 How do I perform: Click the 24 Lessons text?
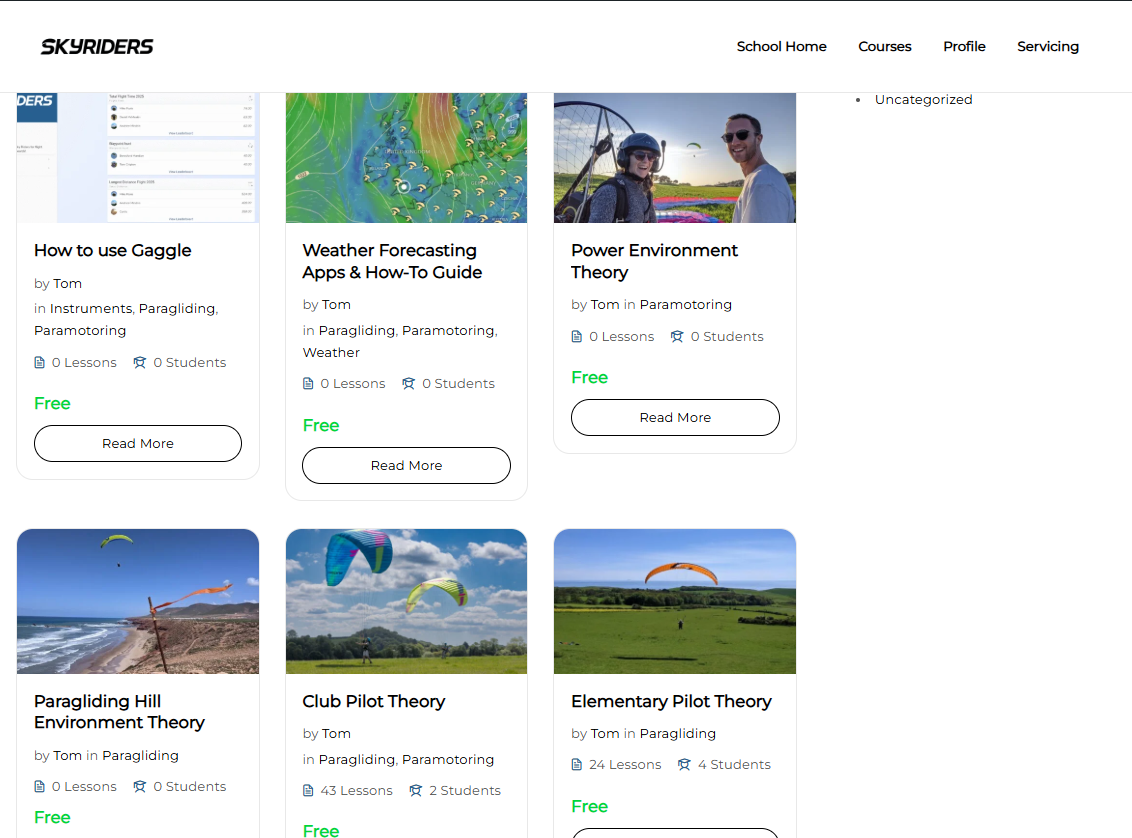[x=625, y=764]
